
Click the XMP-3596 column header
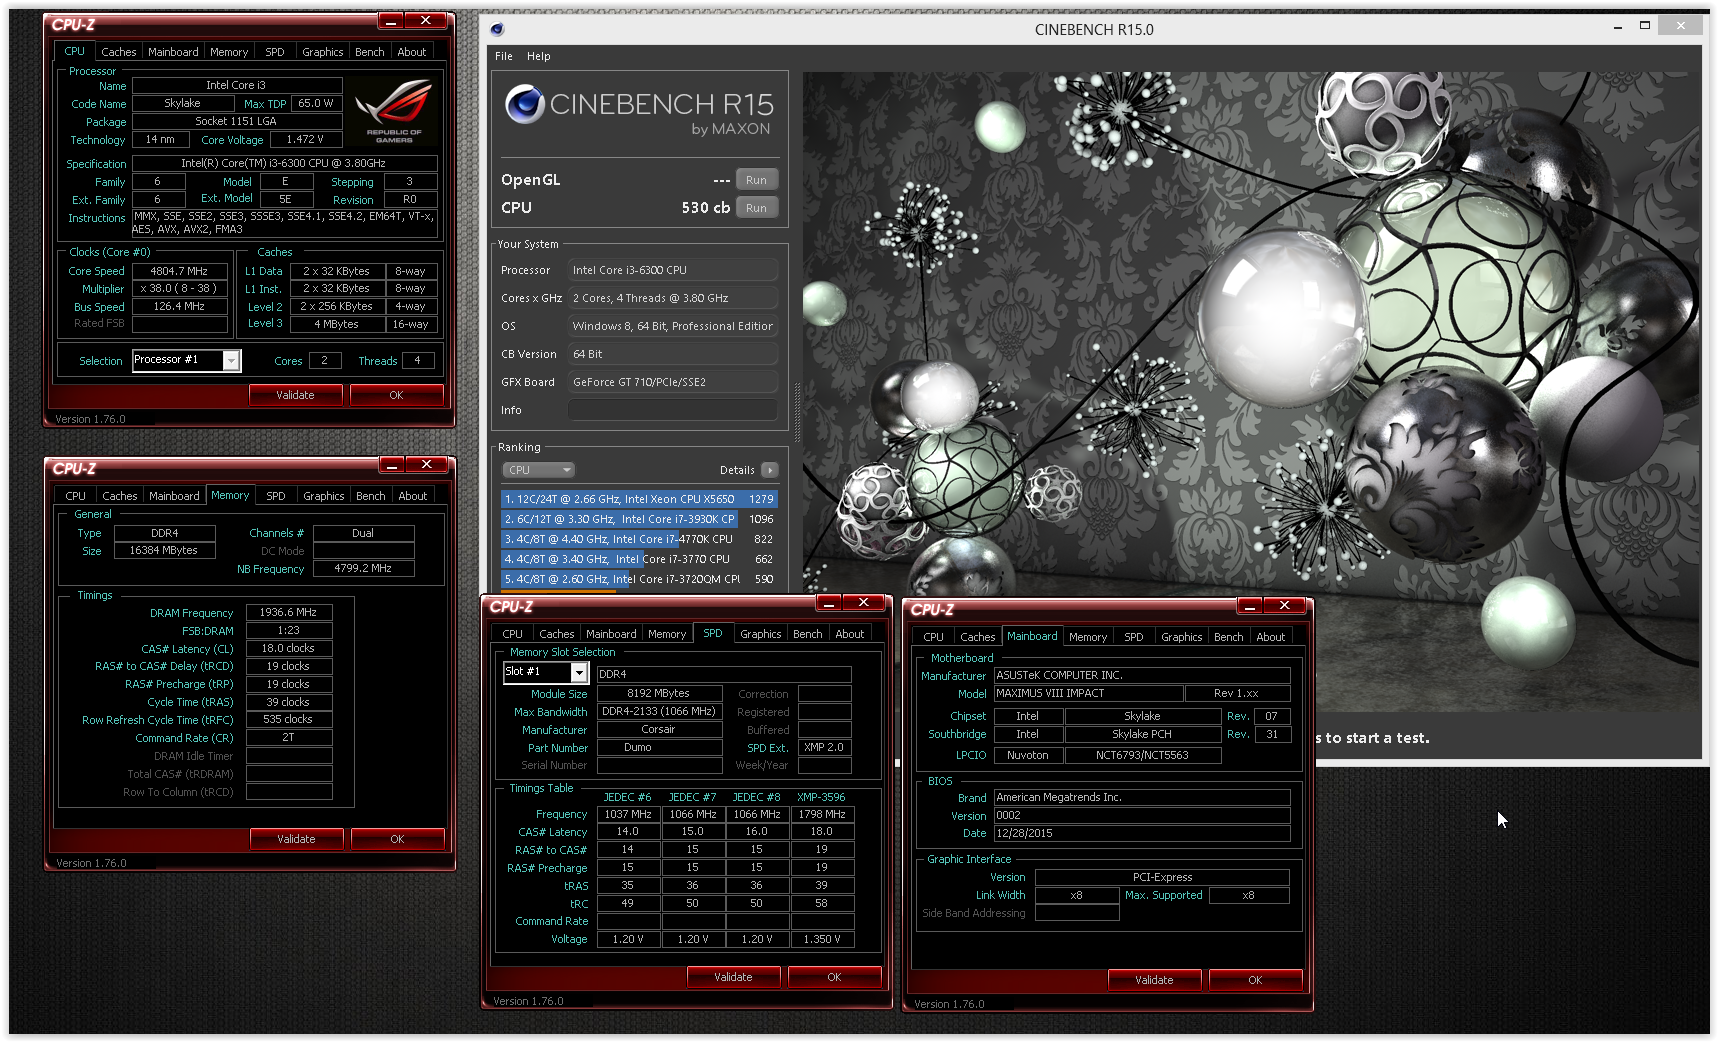[x=821, y=797]
